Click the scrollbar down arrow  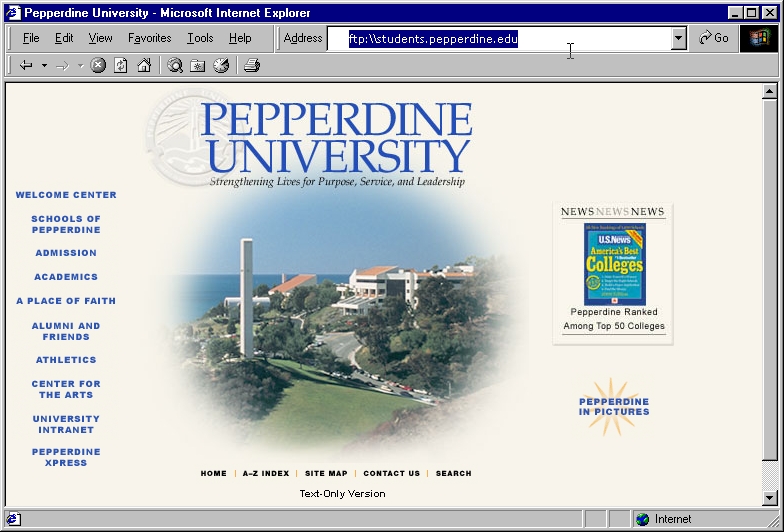pos(770,497)
